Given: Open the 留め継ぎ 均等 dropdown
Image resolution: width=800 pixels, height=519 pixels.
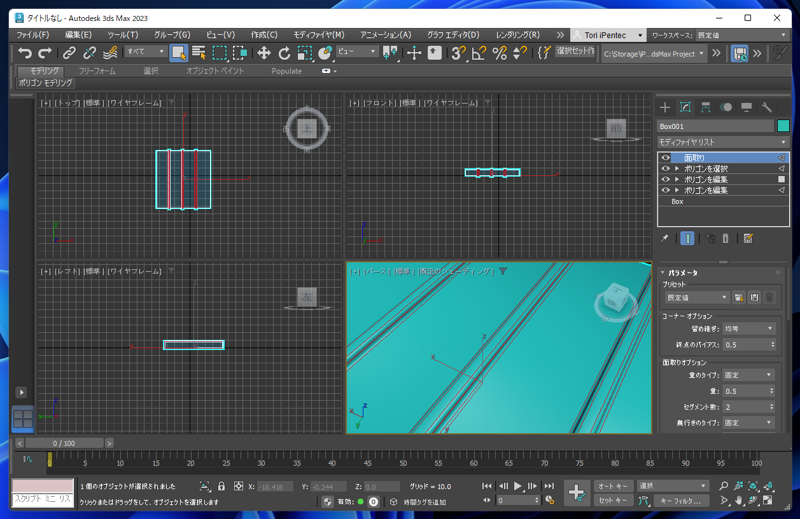Looking at the screenshot, I should pyautogui.click(x=748, y=329).
